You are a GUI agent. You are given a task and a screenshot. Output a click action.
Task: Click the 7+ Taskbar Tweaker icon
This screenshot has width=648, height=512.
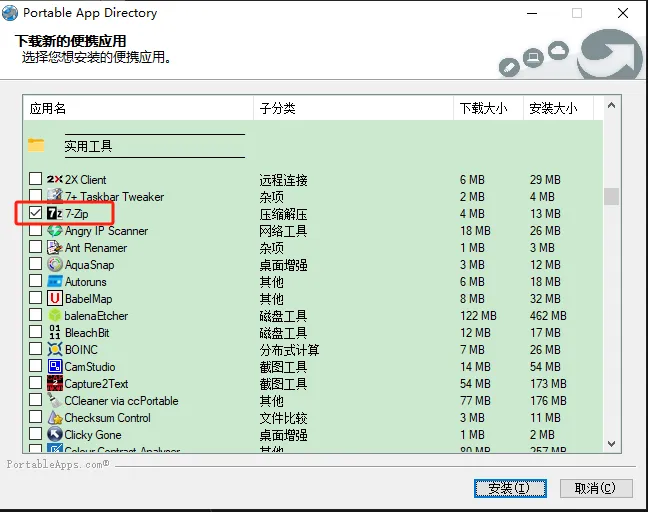(55, 196)
